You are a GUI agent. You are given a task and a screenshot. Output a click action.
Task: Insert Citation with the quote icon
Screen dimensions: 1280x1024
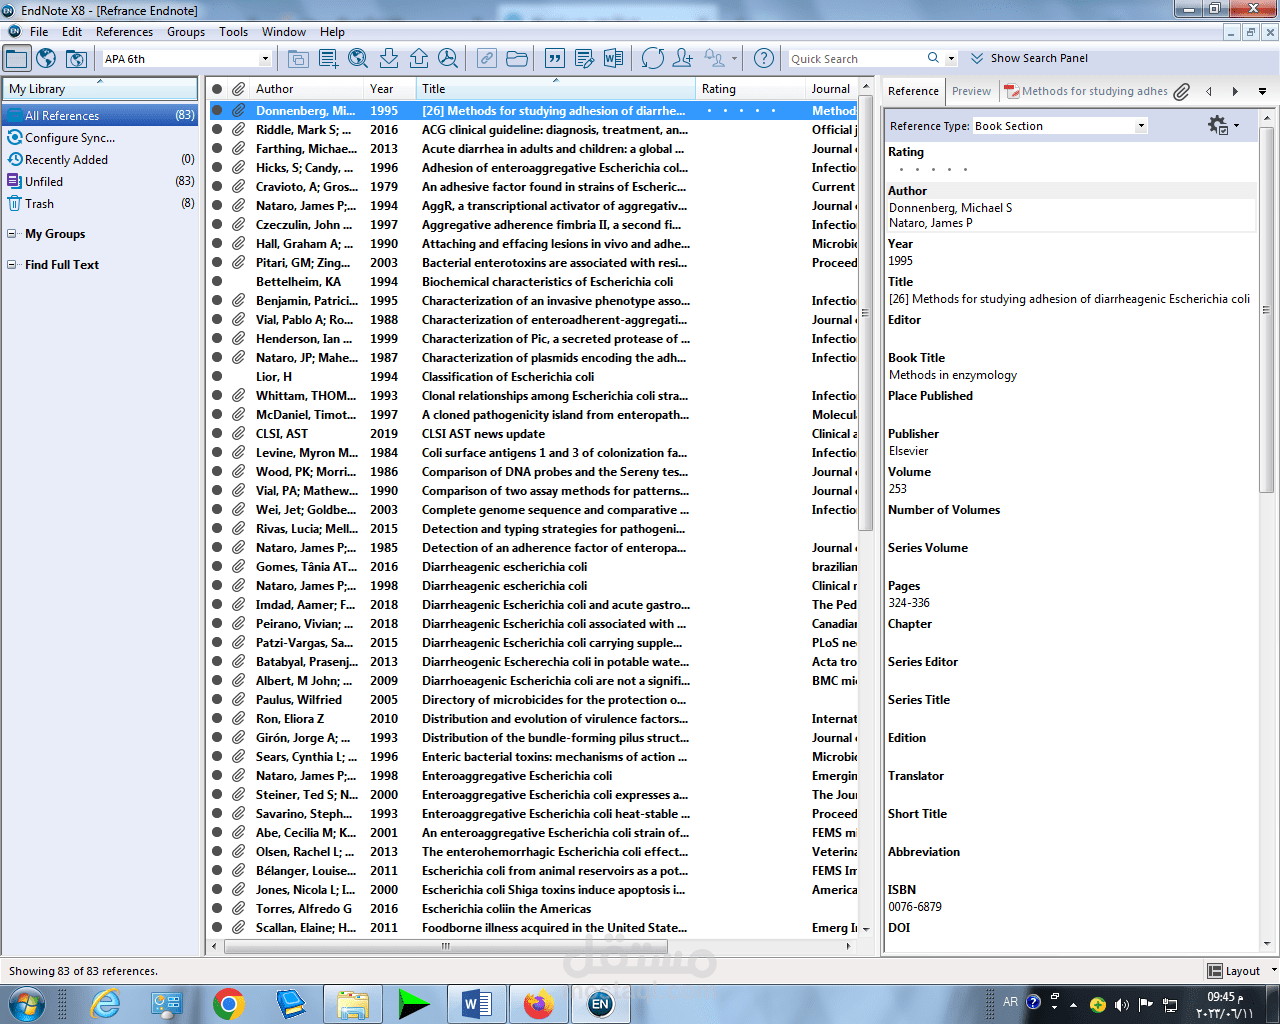pos(555,58)
